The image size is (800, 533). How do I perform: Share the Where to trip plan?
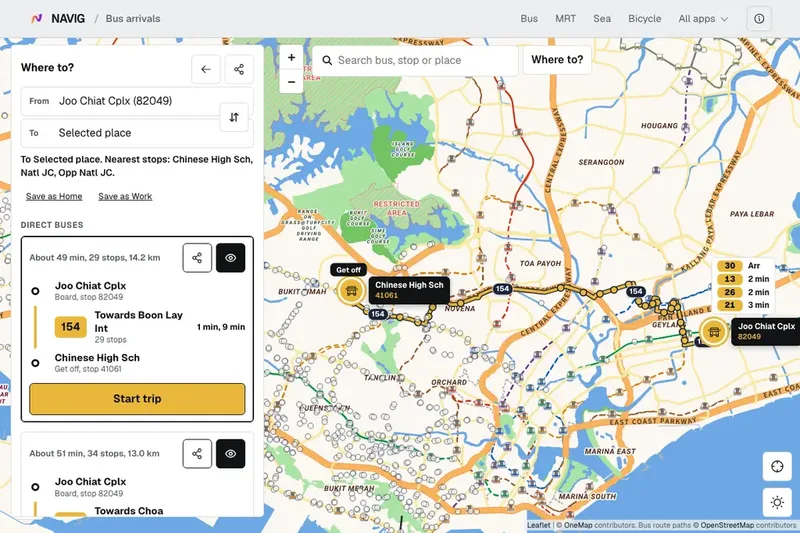click(239, 69)
